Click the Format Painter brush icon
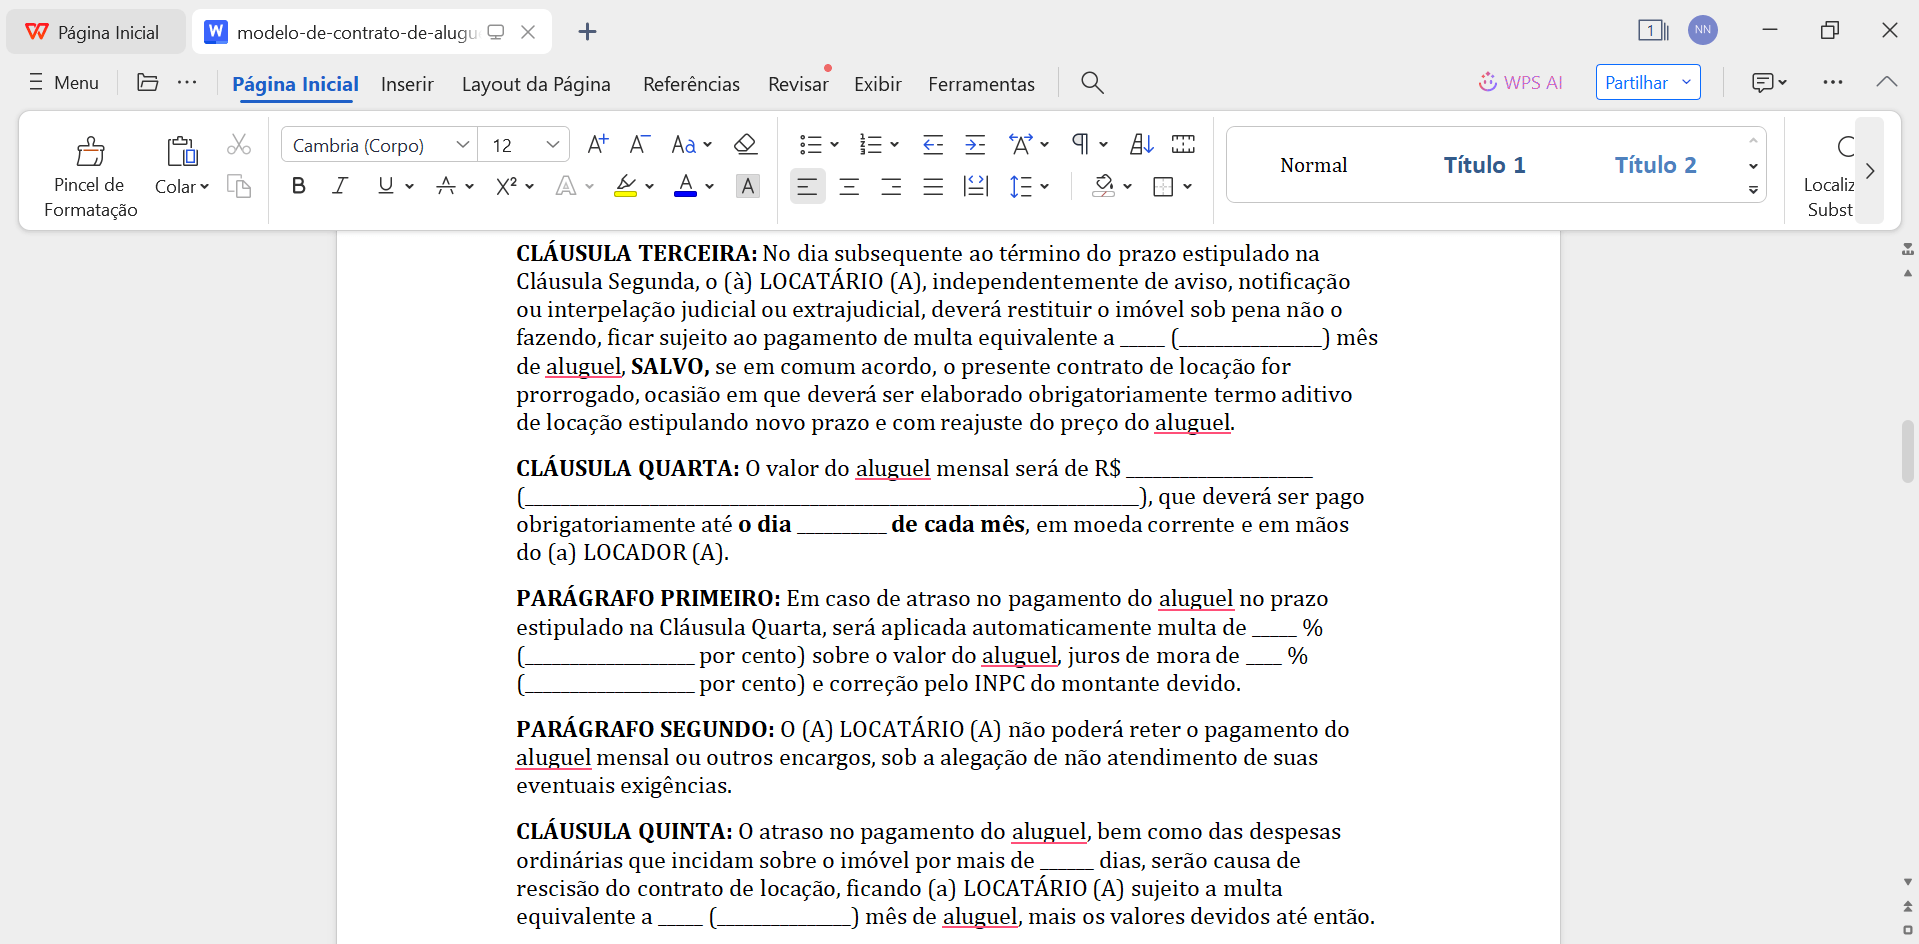This screenshot has width=1919, height=944. 90,152
